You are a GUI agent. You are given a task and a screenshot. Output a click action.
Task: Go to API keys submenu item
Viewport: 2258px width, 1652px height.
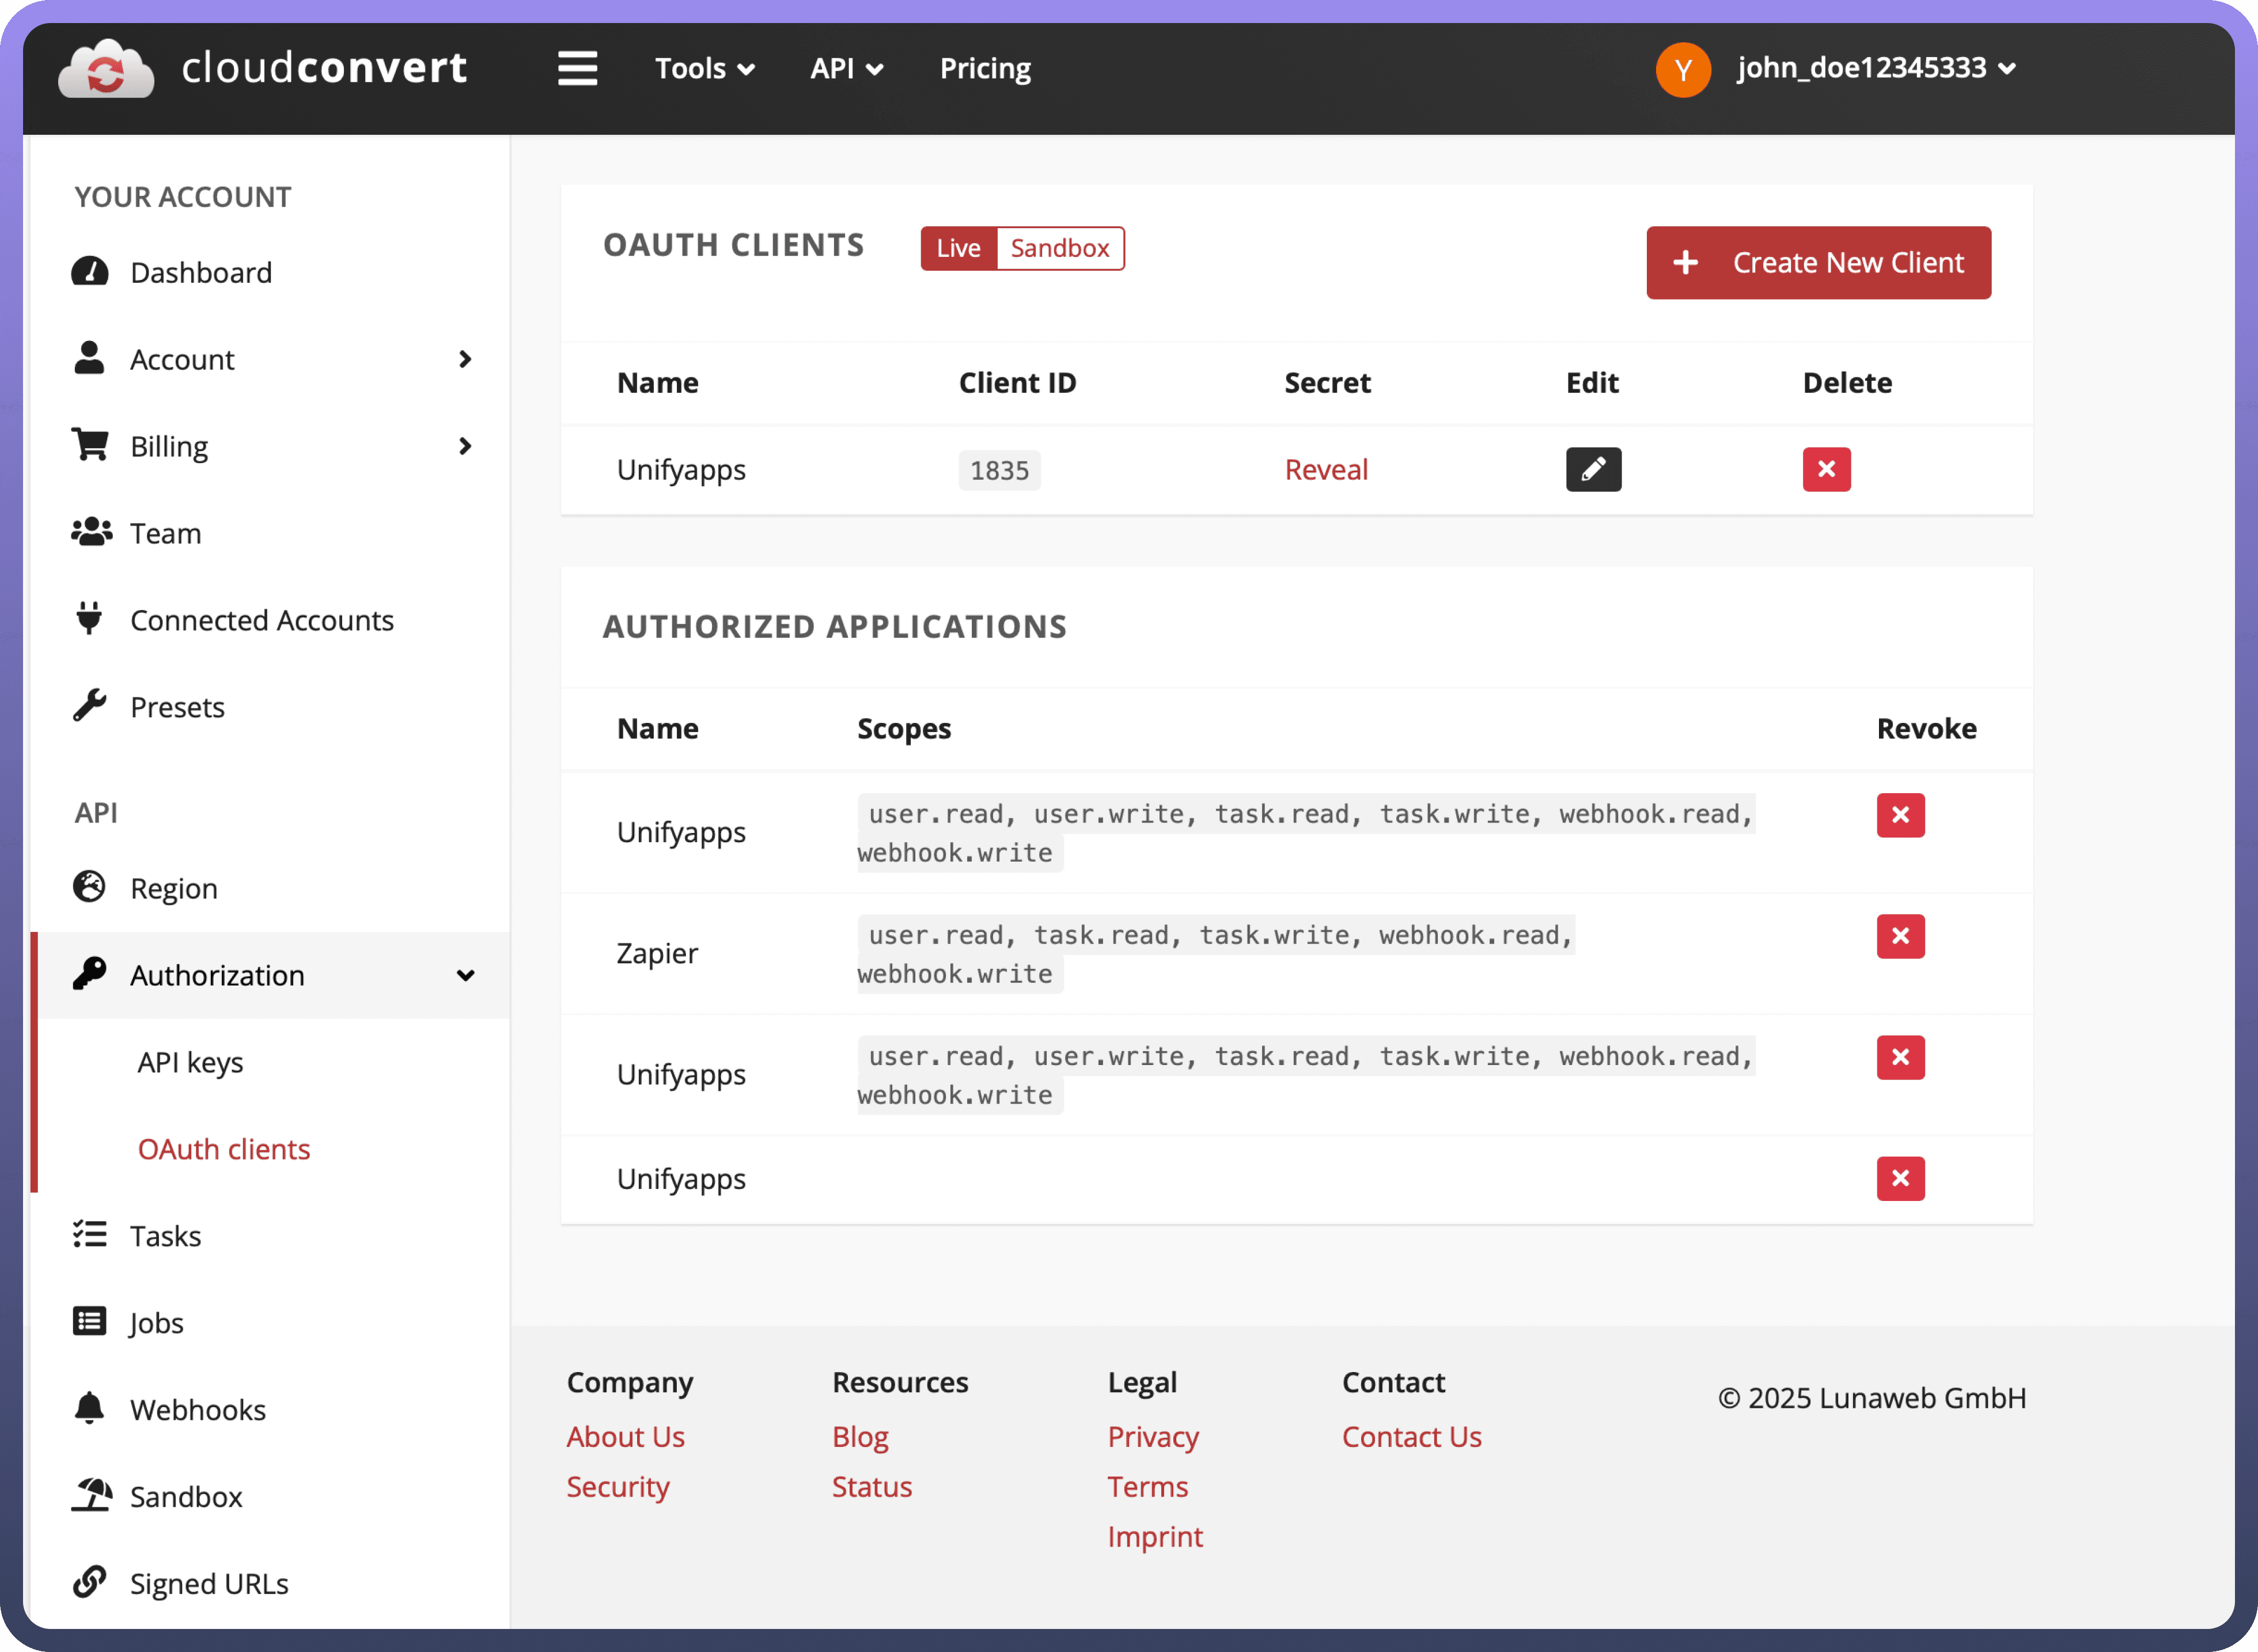pos(190,1062)
